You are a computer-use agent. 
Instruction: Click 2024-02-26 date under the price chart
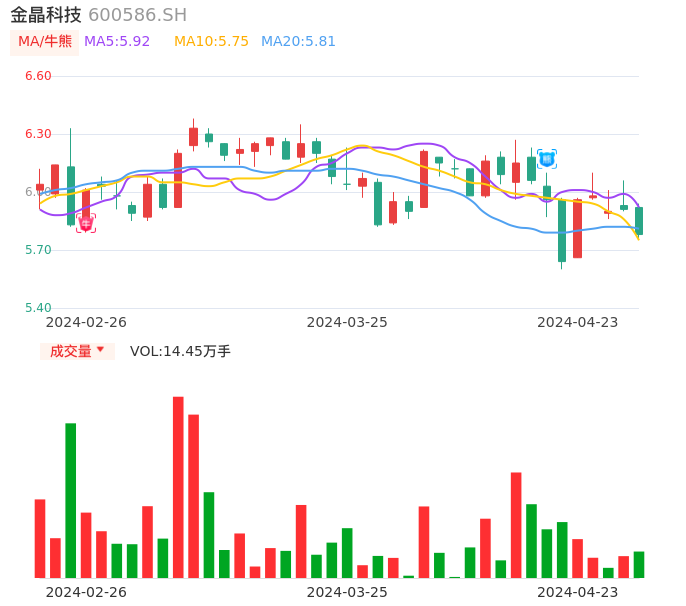86,322
